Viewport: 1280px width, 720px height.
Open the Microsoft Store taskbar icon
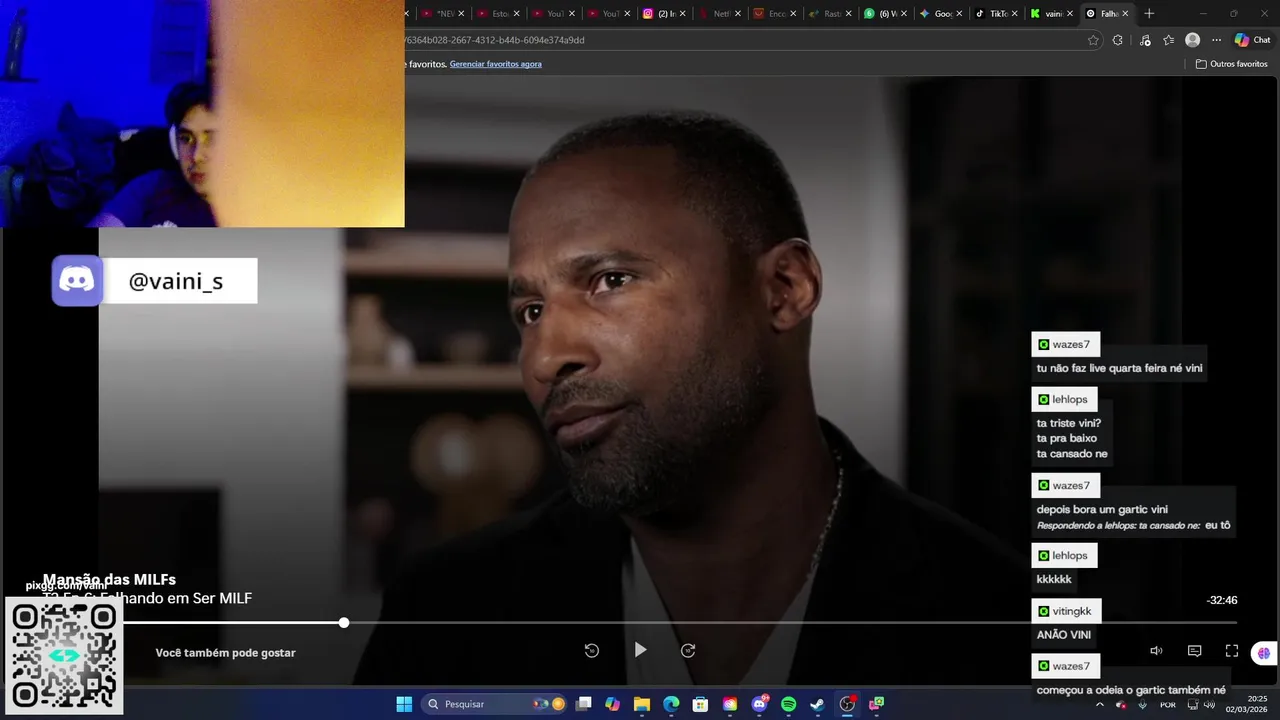point(701,704)
